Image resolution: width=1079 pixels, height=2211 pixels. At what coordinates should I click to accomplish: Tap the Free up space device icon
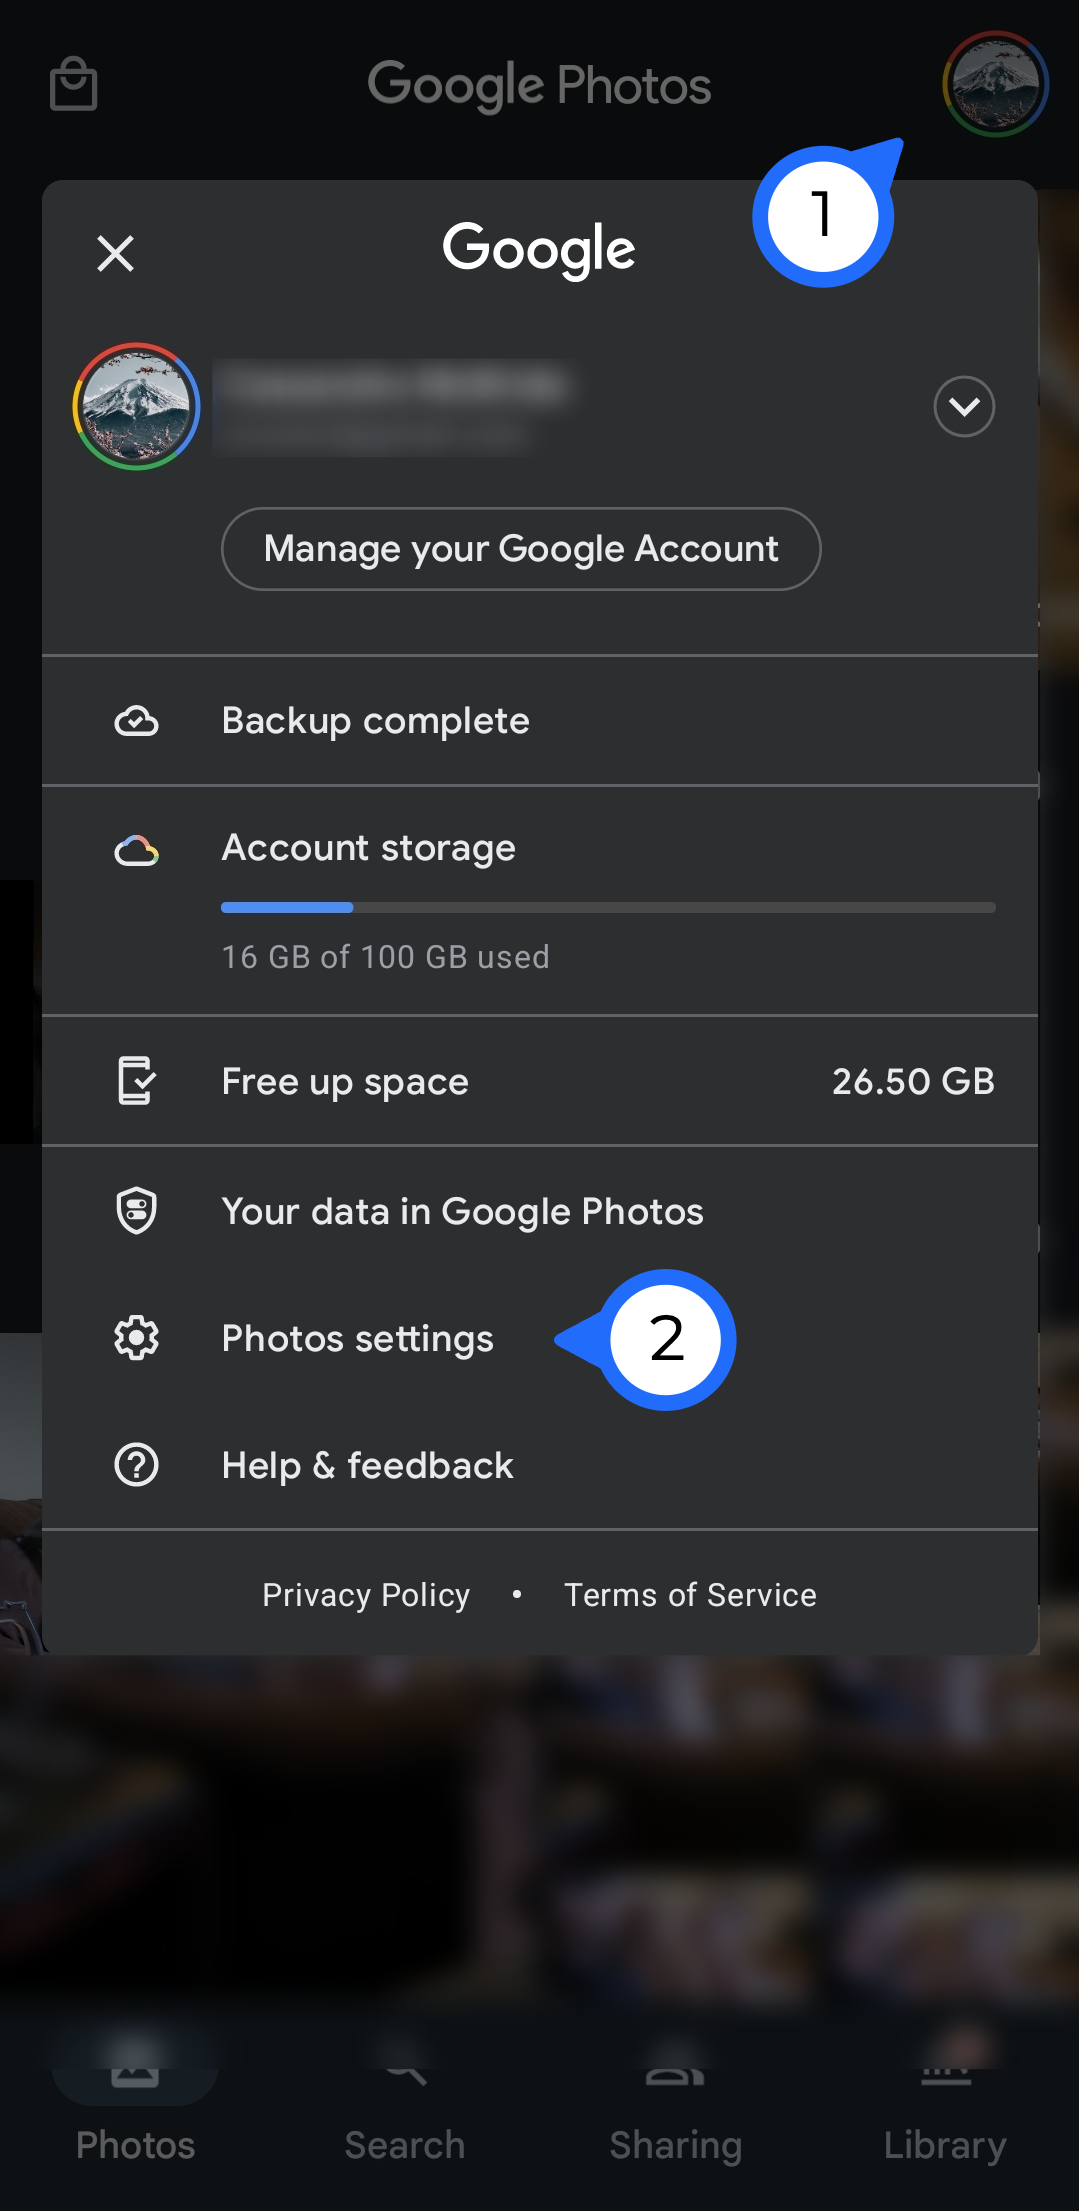pyautogui.click(x=136, y=1081)
